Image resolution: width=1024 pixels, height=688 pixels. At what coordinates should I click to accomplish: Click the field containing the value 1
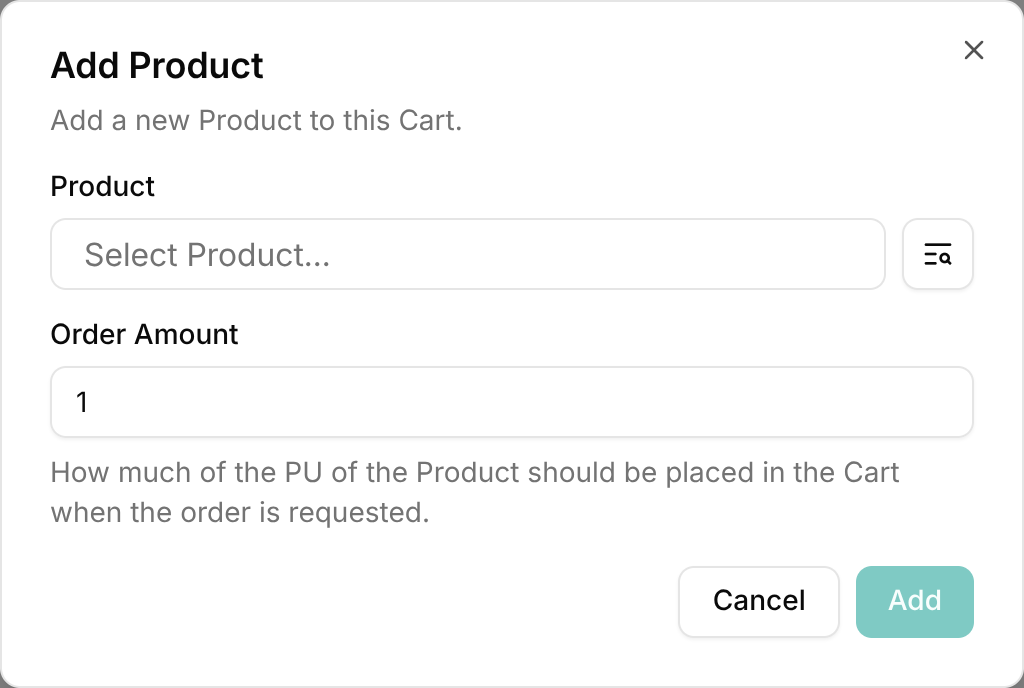coord(512,401)
